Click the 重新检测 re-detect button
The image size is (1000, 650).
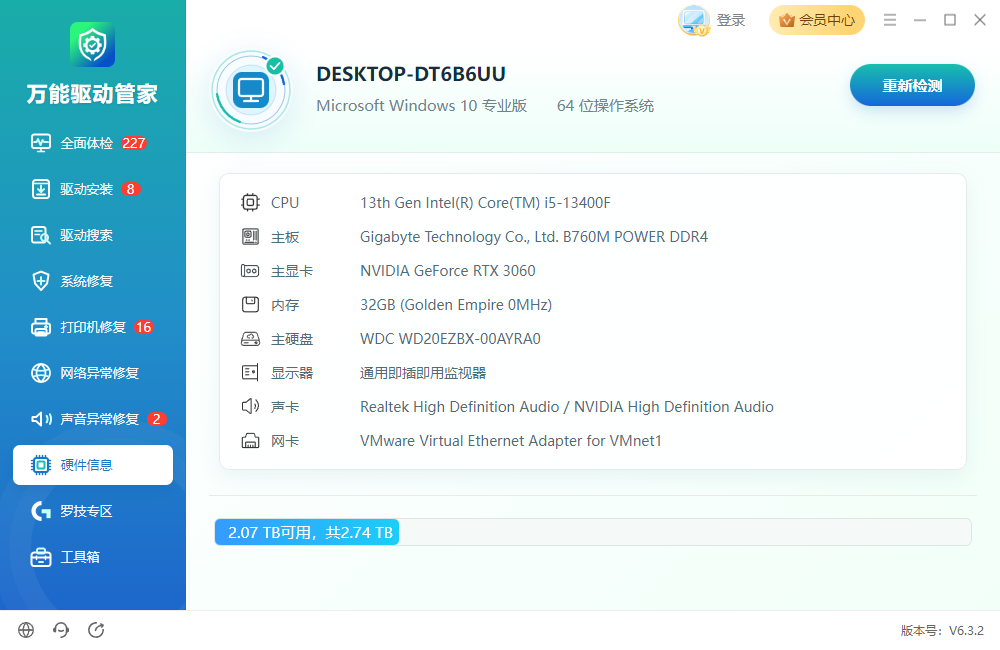[x=912, y=85]
